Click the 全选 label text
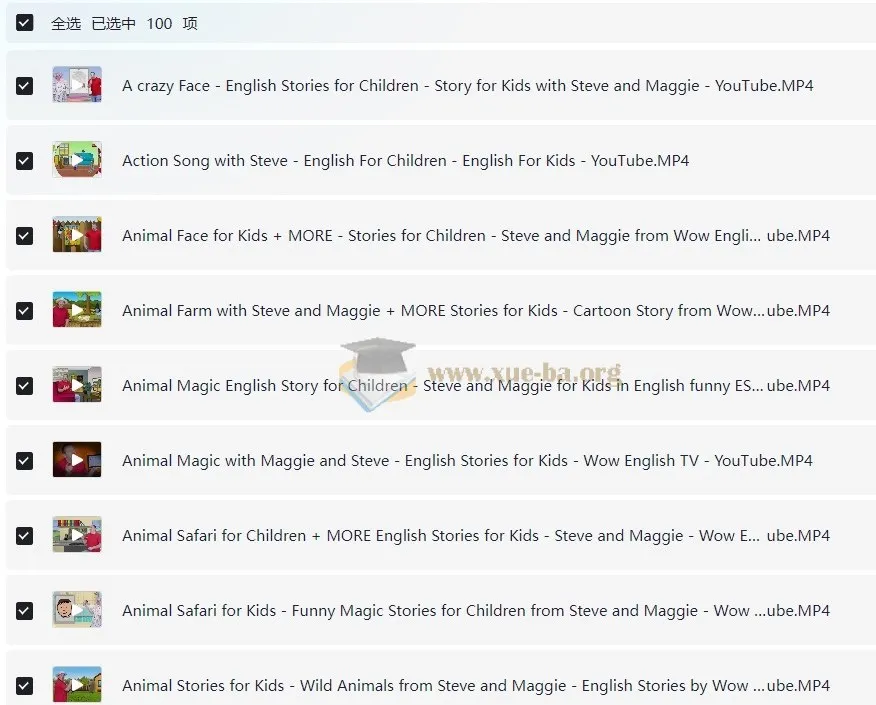Viewport: 876px width, 705px height. pyautogui.click(x=66, y=23)
